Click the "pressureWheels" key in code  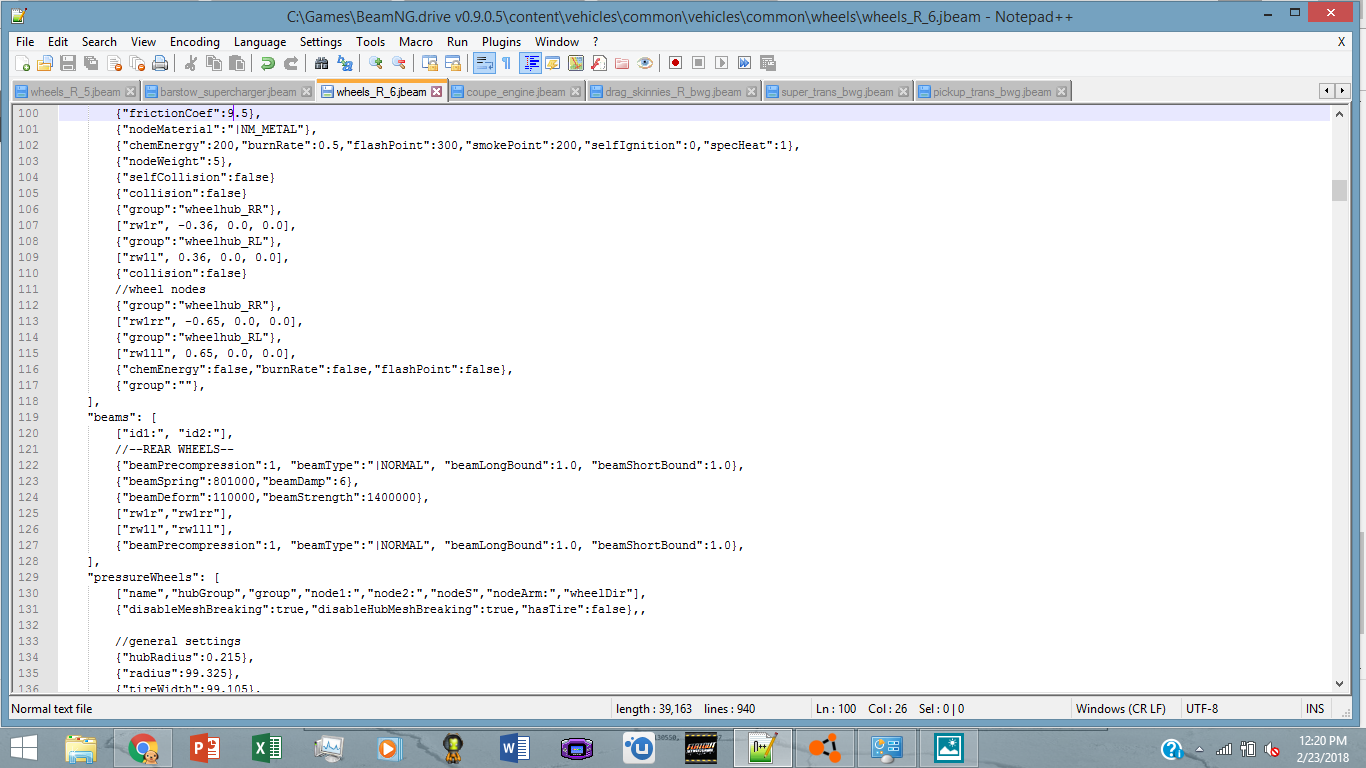[147, 577]
